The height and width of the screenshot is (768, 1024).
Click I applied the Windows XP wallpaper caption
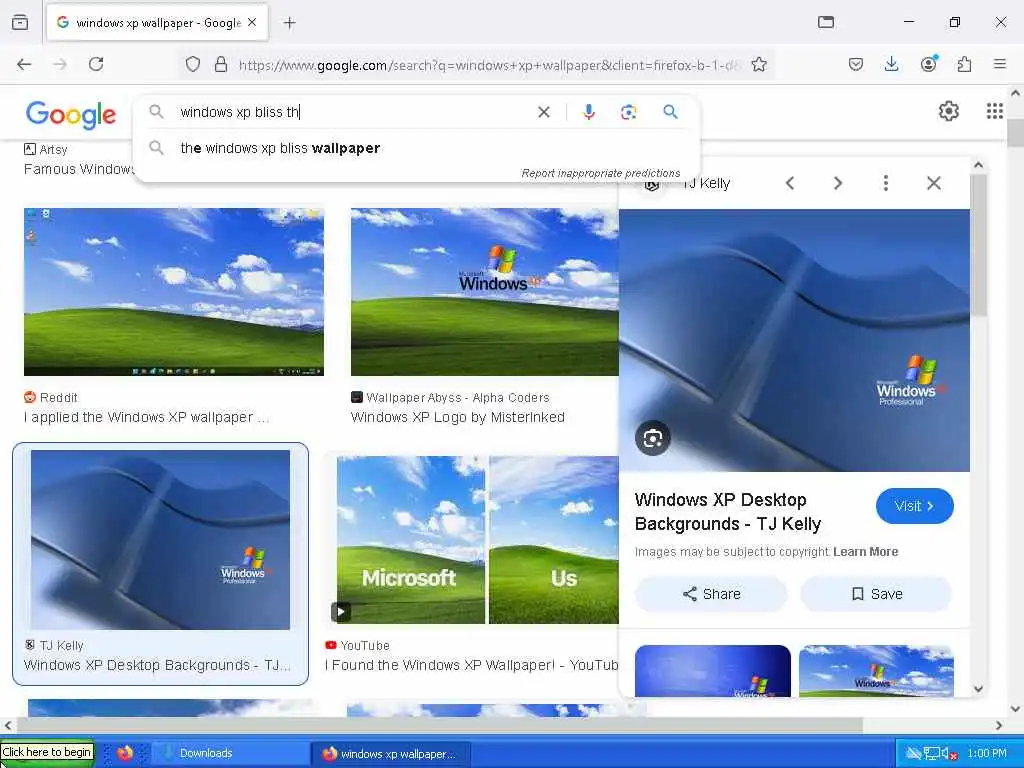146,417
